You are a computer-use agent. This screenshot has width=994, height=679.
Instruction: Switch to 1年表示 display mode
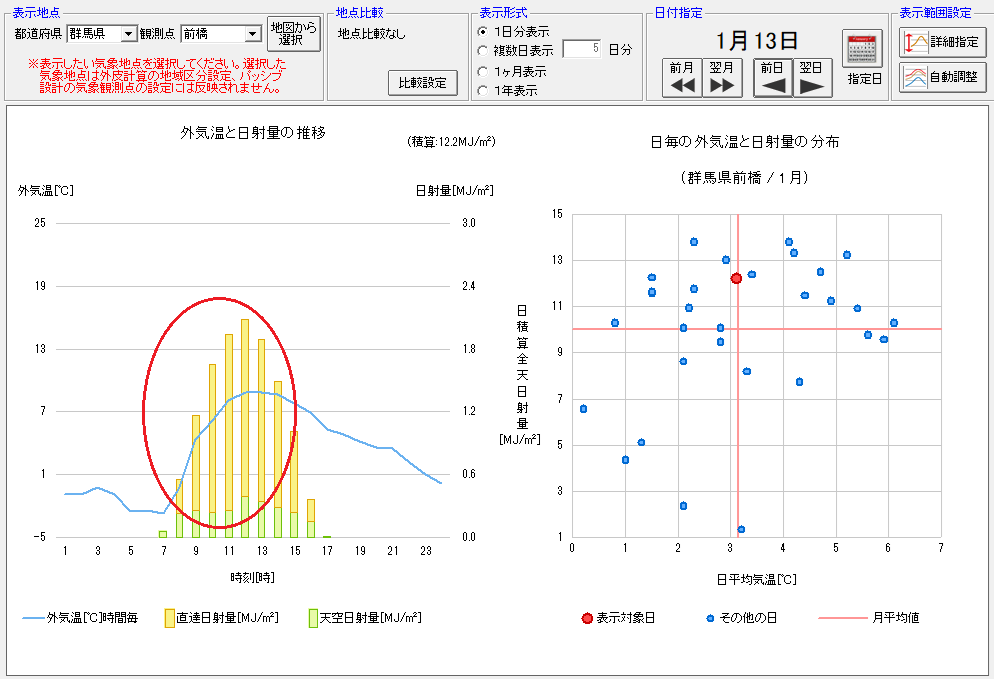pos(483,91)
